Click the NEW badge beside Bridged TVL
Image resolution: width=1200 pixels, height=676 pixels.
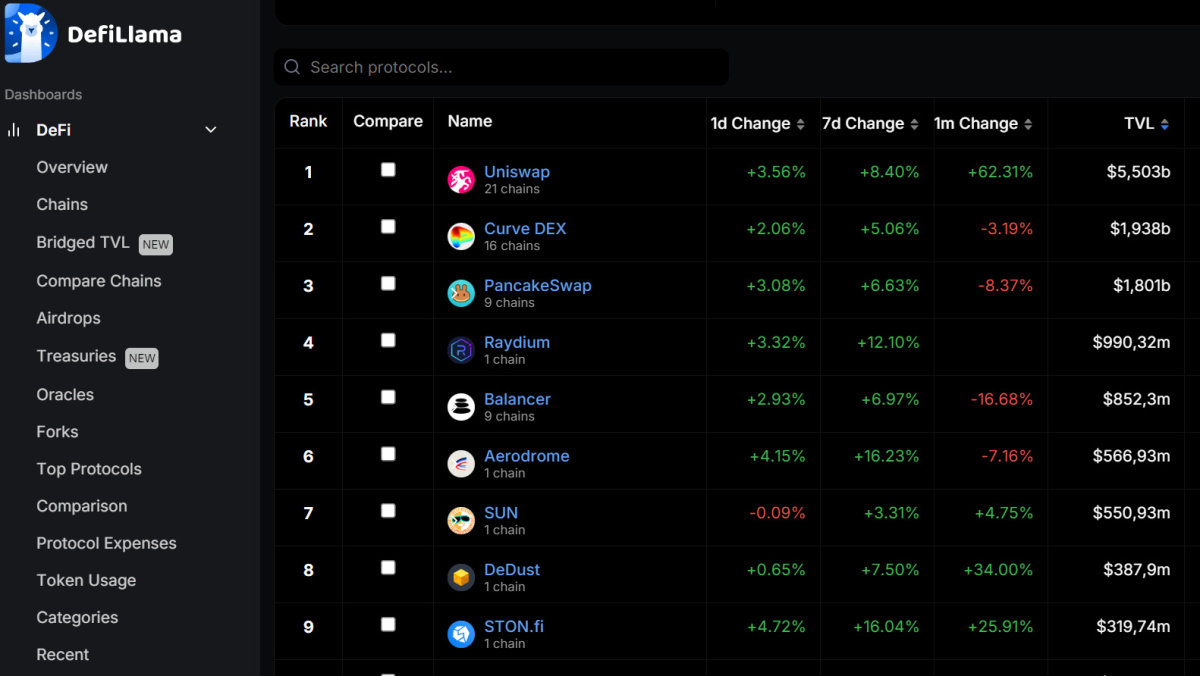[x=155, y=244]
